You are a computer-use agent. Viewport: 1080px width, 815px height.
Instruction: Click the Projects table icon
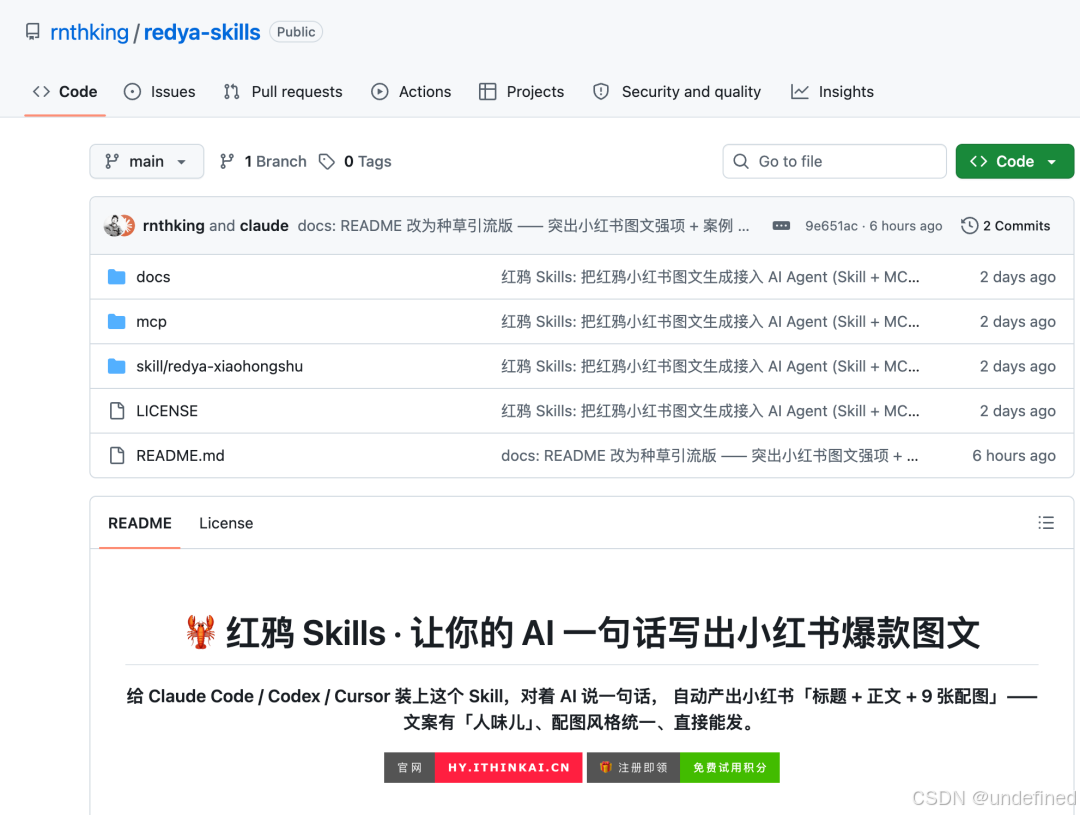pyautogui.click(x=488, y=92)
